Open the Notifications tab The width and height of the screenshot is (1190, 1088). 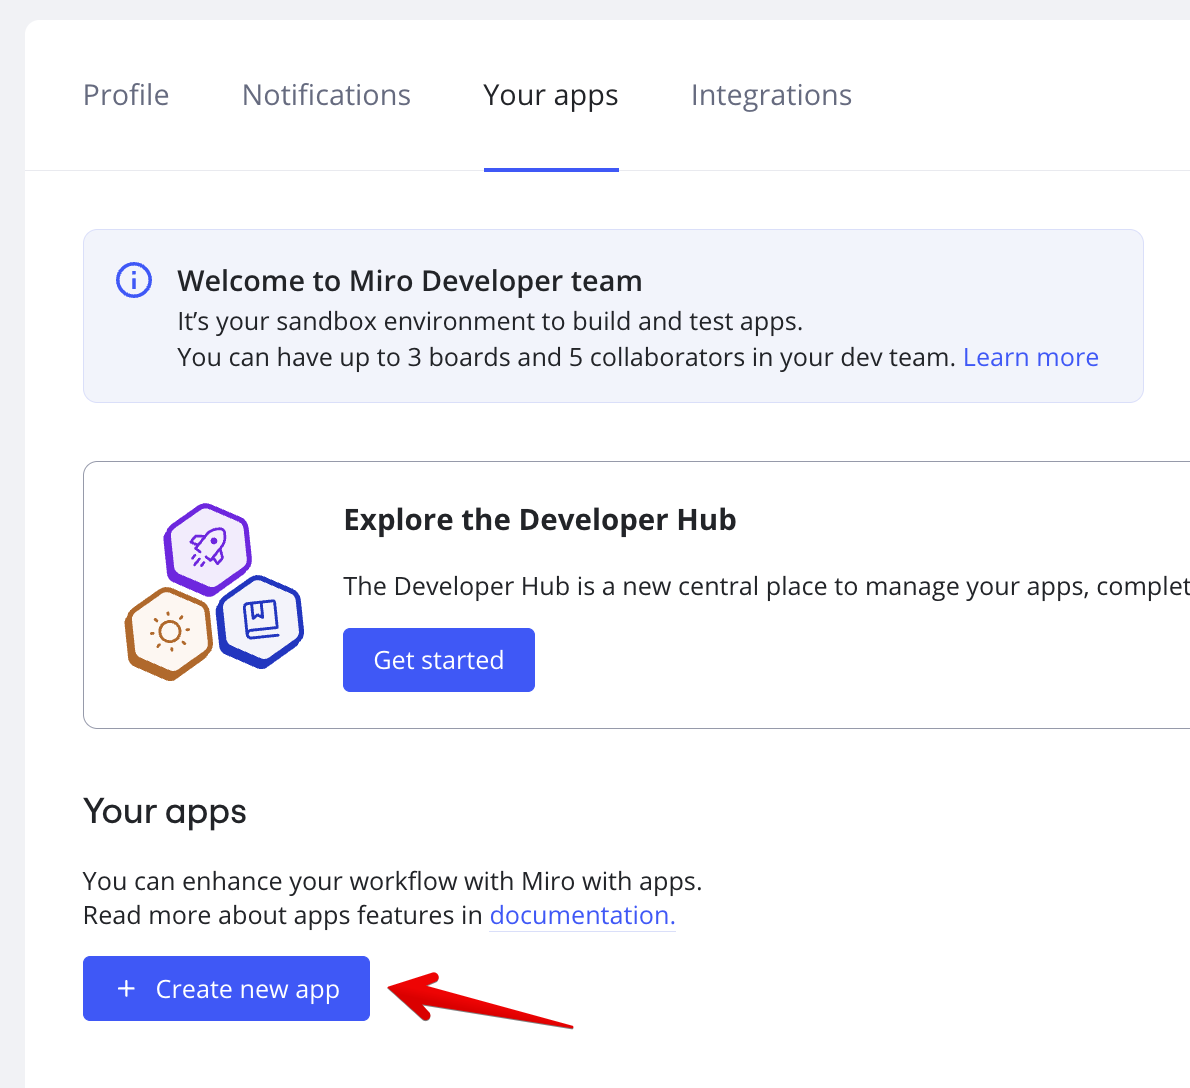[x=326, y=95]
